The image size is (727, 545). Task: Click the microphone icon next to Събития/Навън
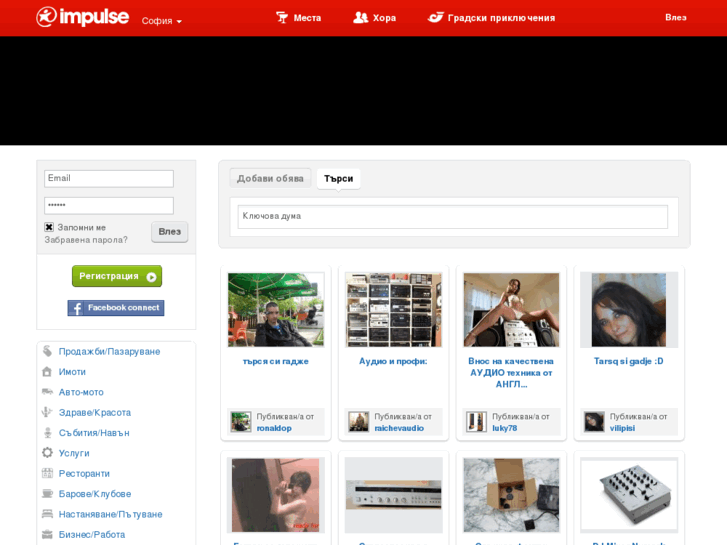pyautogui.click(x=47, y=433)
